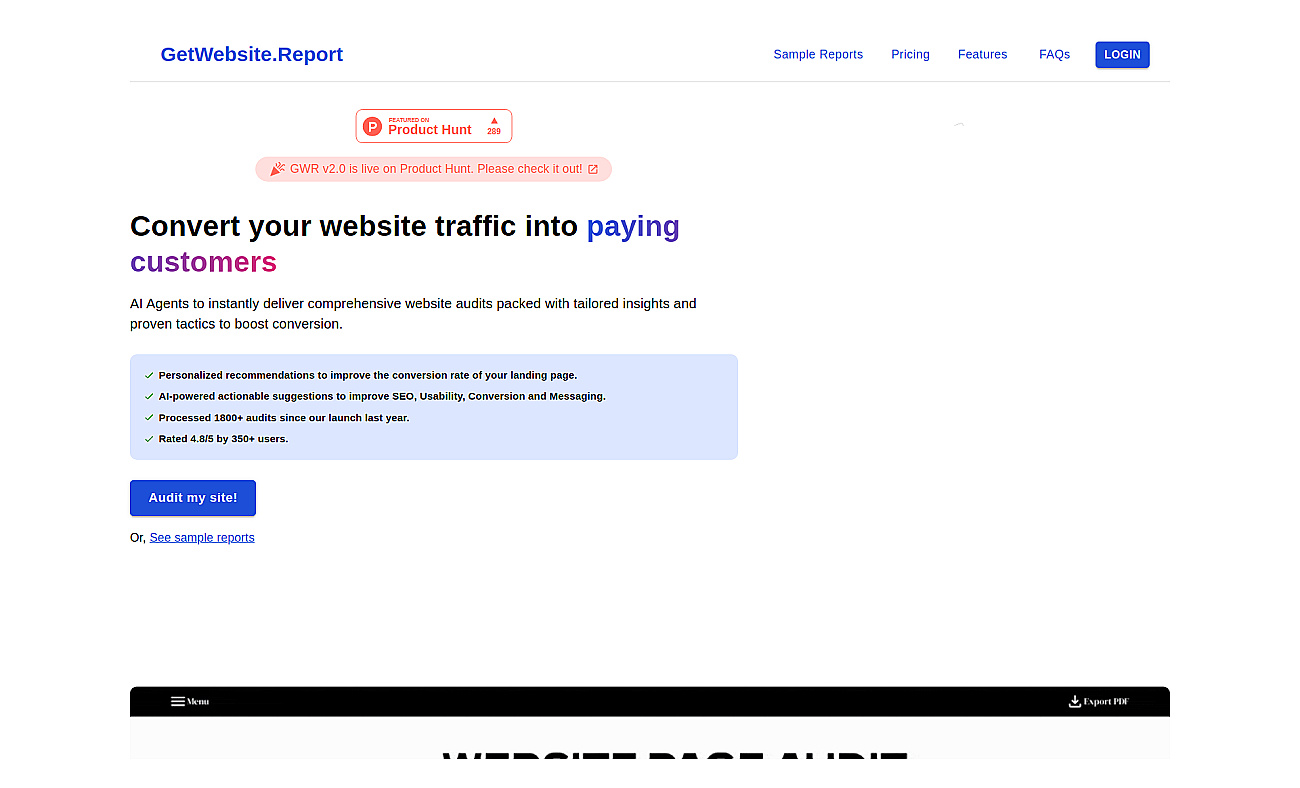
Task: Open the GetWebsite.Report home logo link
Action: pyautogui.click(x=251, y=54)
